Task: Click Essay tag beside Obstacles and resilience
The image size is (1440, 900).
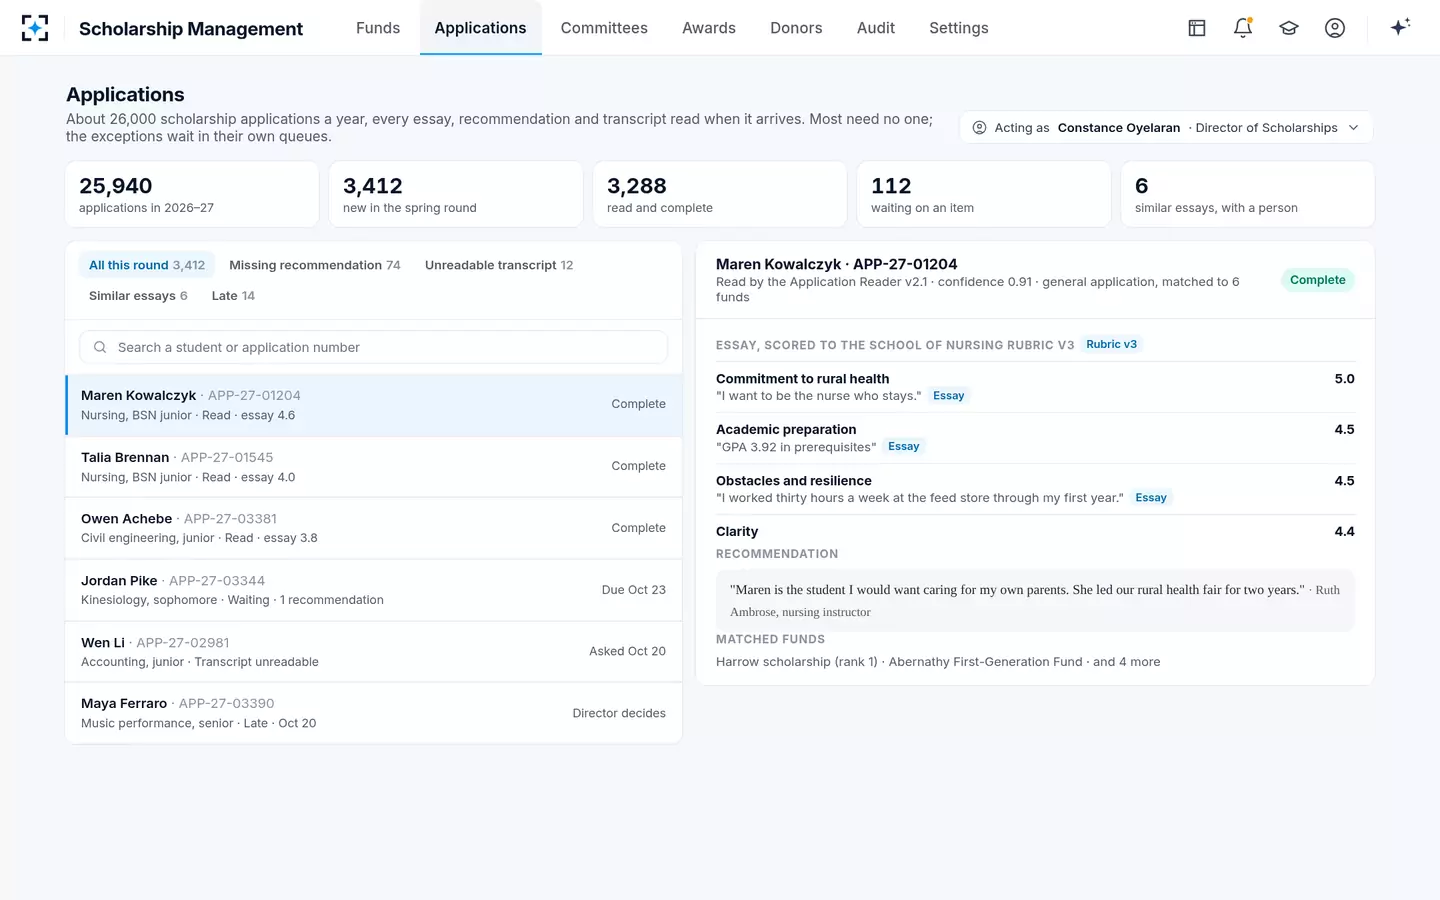Action: 1151,498
